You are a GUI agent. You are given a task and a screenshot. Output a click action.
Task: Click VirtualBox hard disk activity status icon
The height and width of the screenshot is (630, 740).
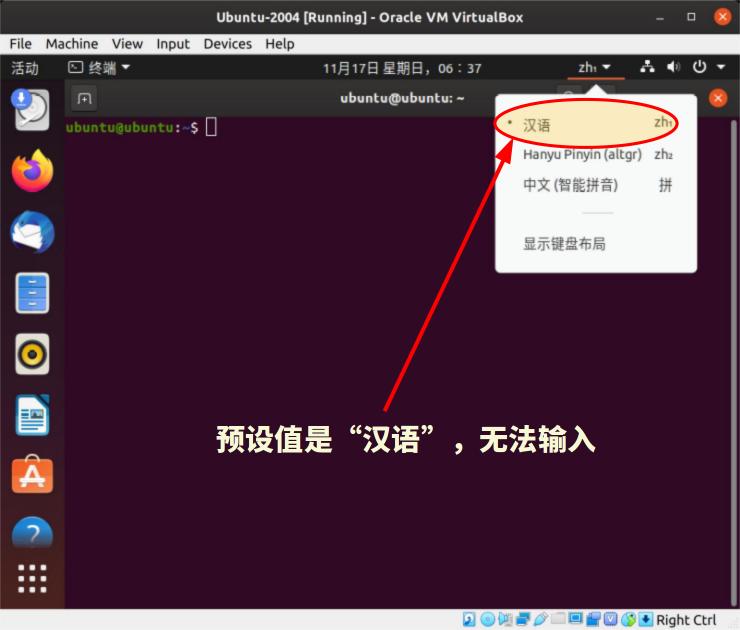469,619
